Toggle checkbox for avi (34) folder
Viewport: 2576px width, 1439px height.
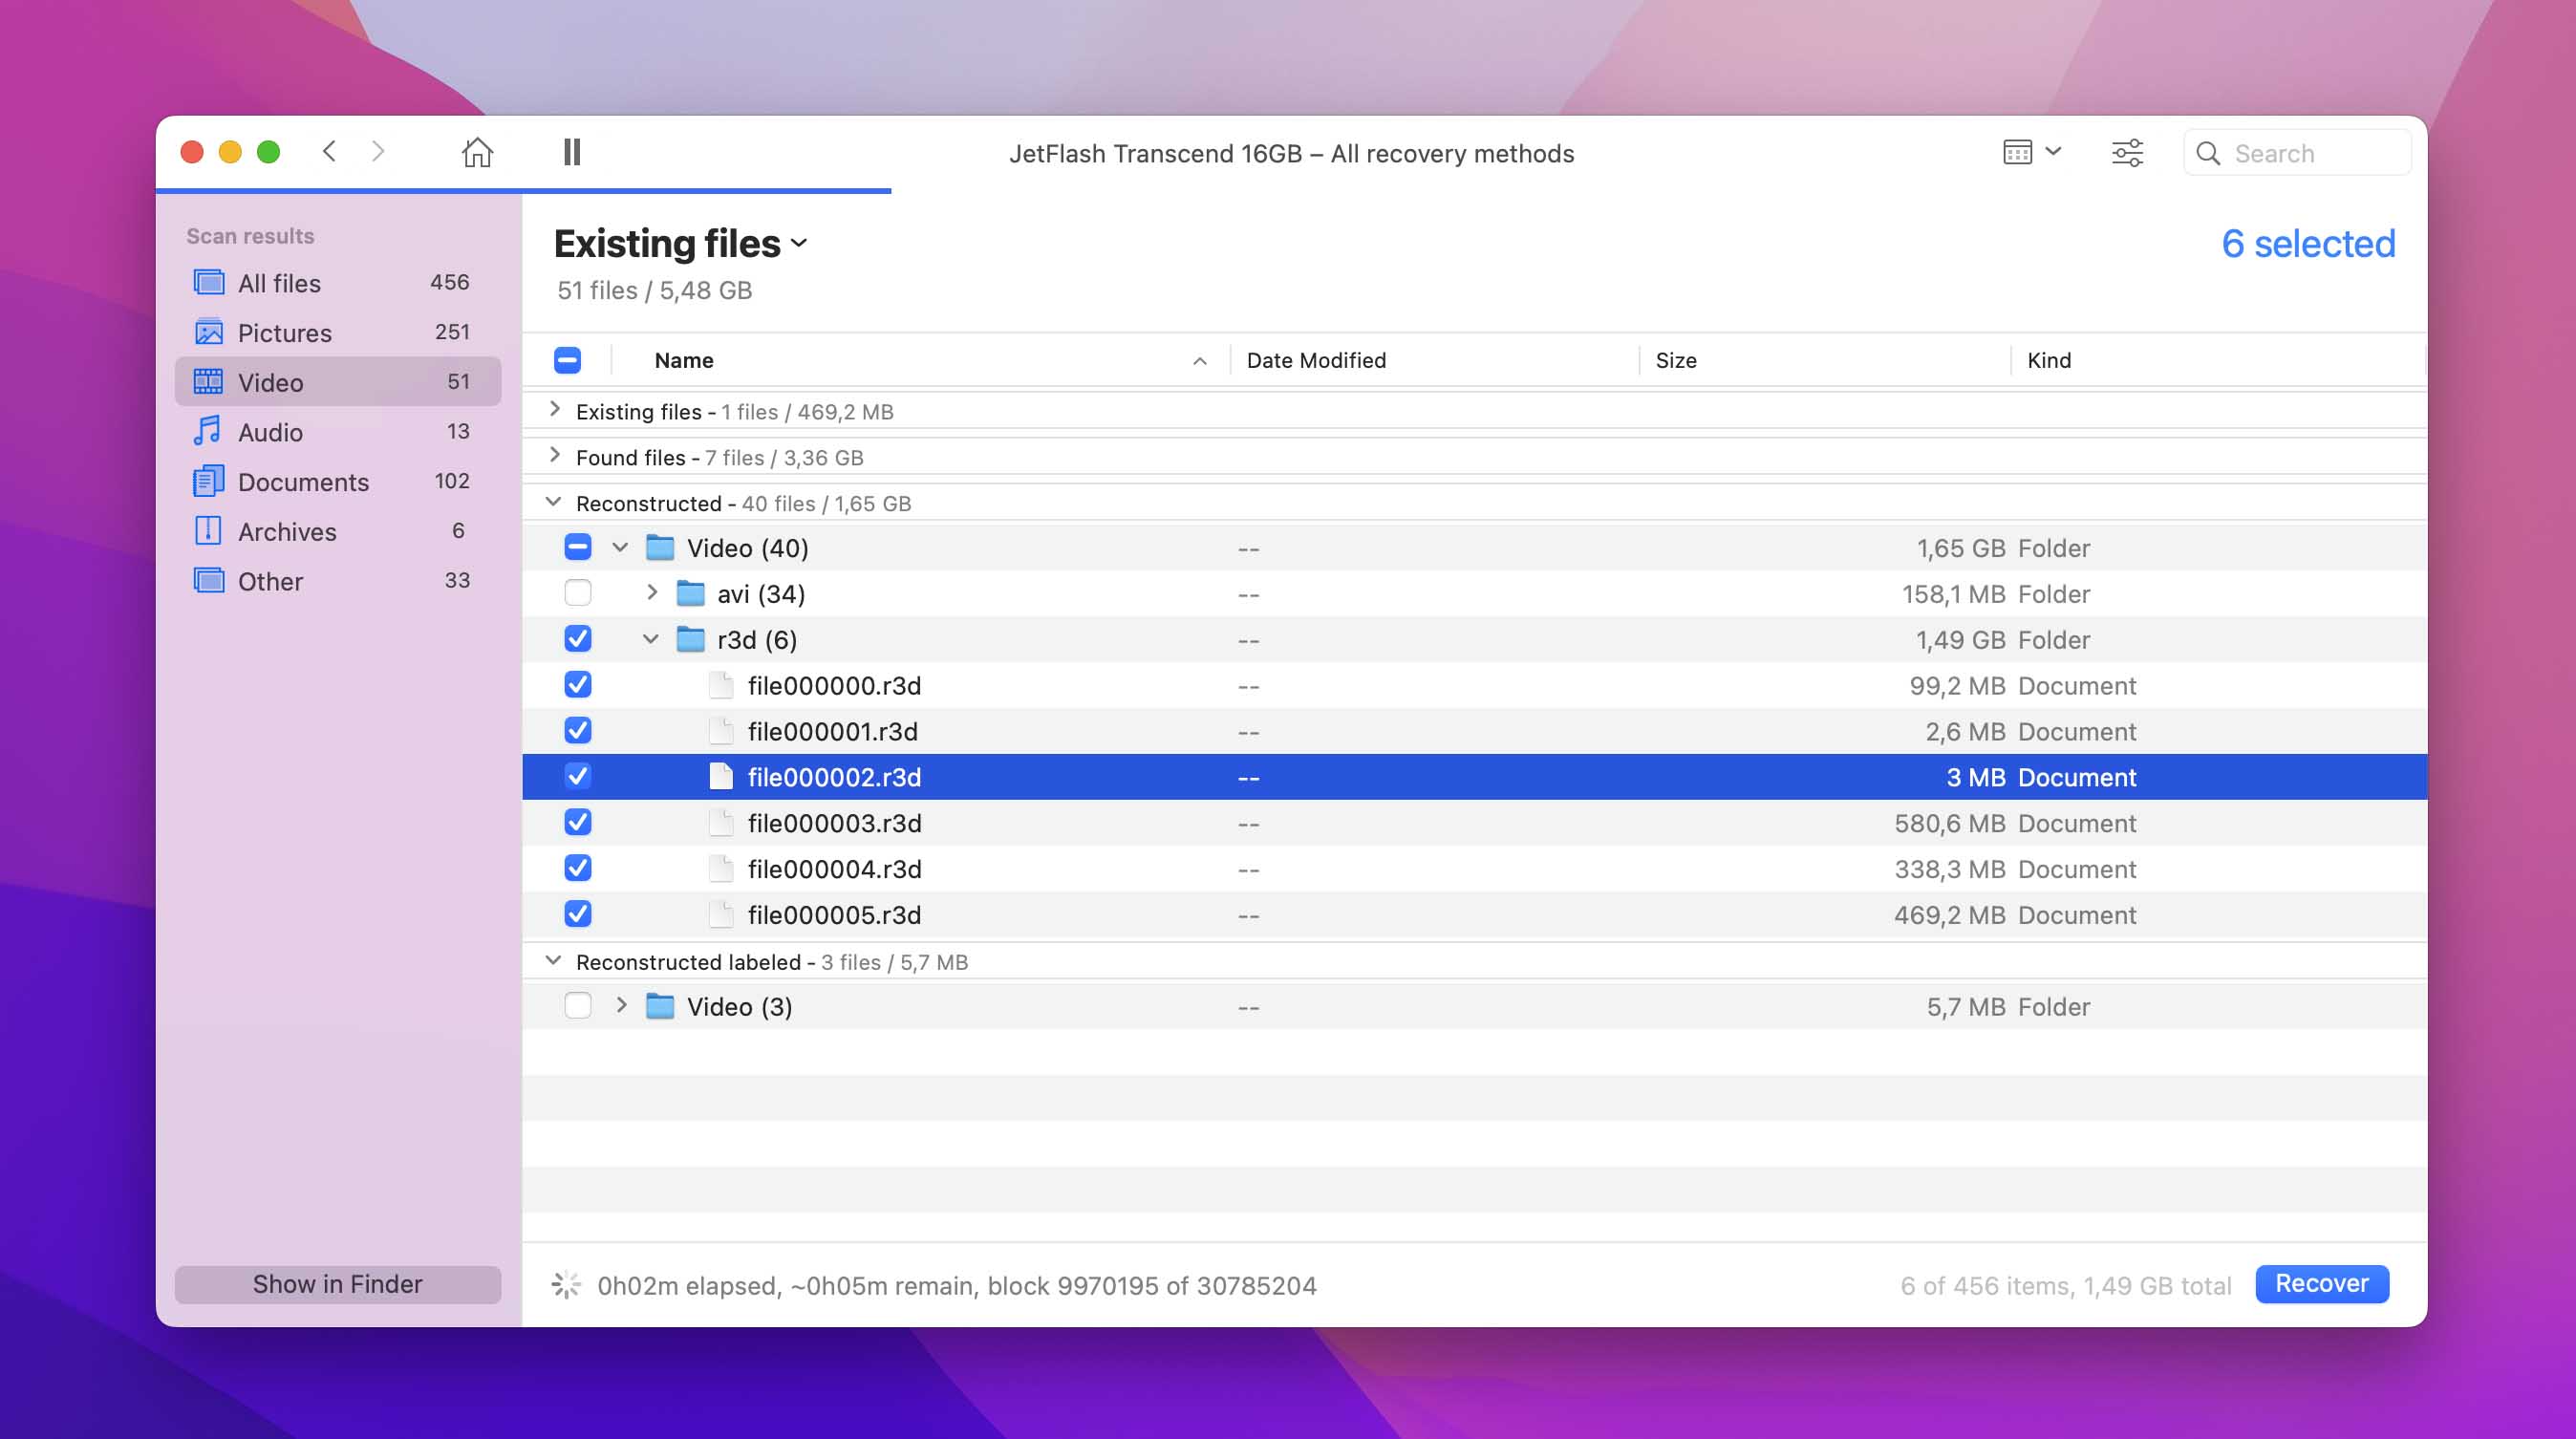tap(578, 593)
